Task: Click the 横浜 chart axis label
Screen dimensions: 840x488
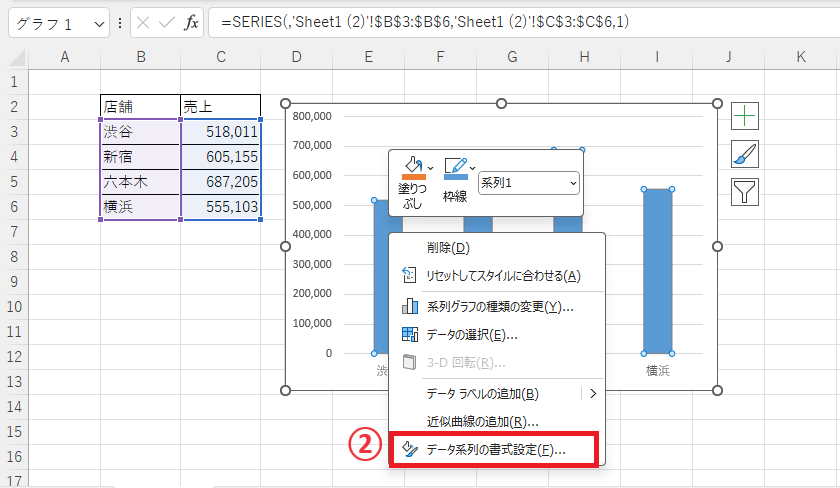Action: tap(657, 371)
